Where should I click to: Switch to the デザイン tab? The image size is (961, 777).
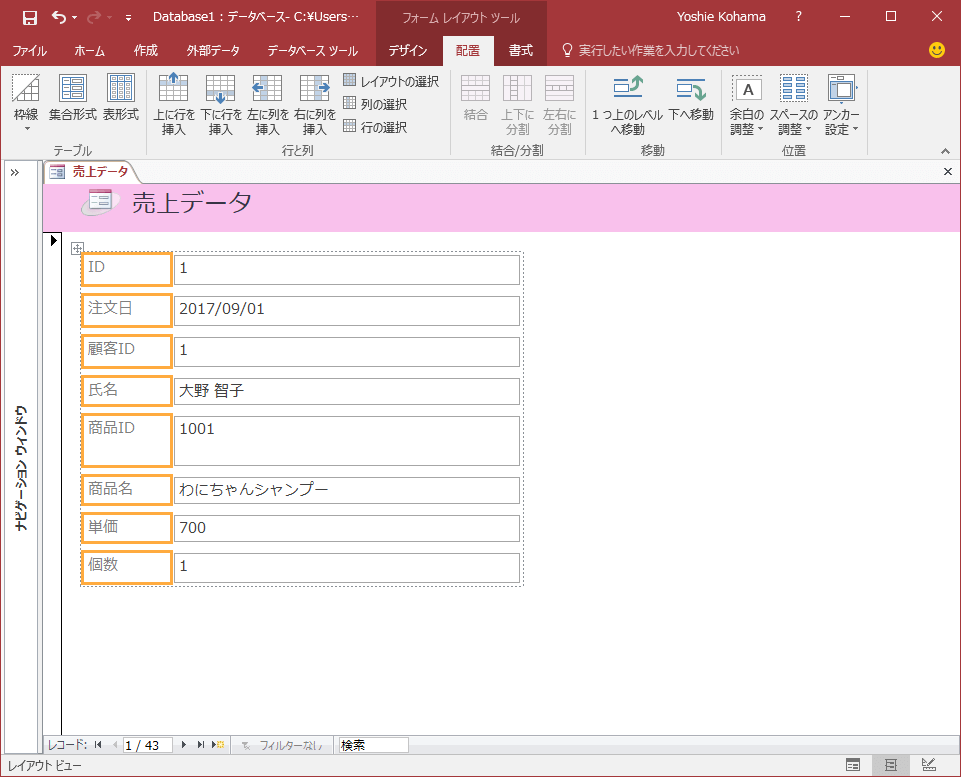pyautogui.click(x=408, y=50)
